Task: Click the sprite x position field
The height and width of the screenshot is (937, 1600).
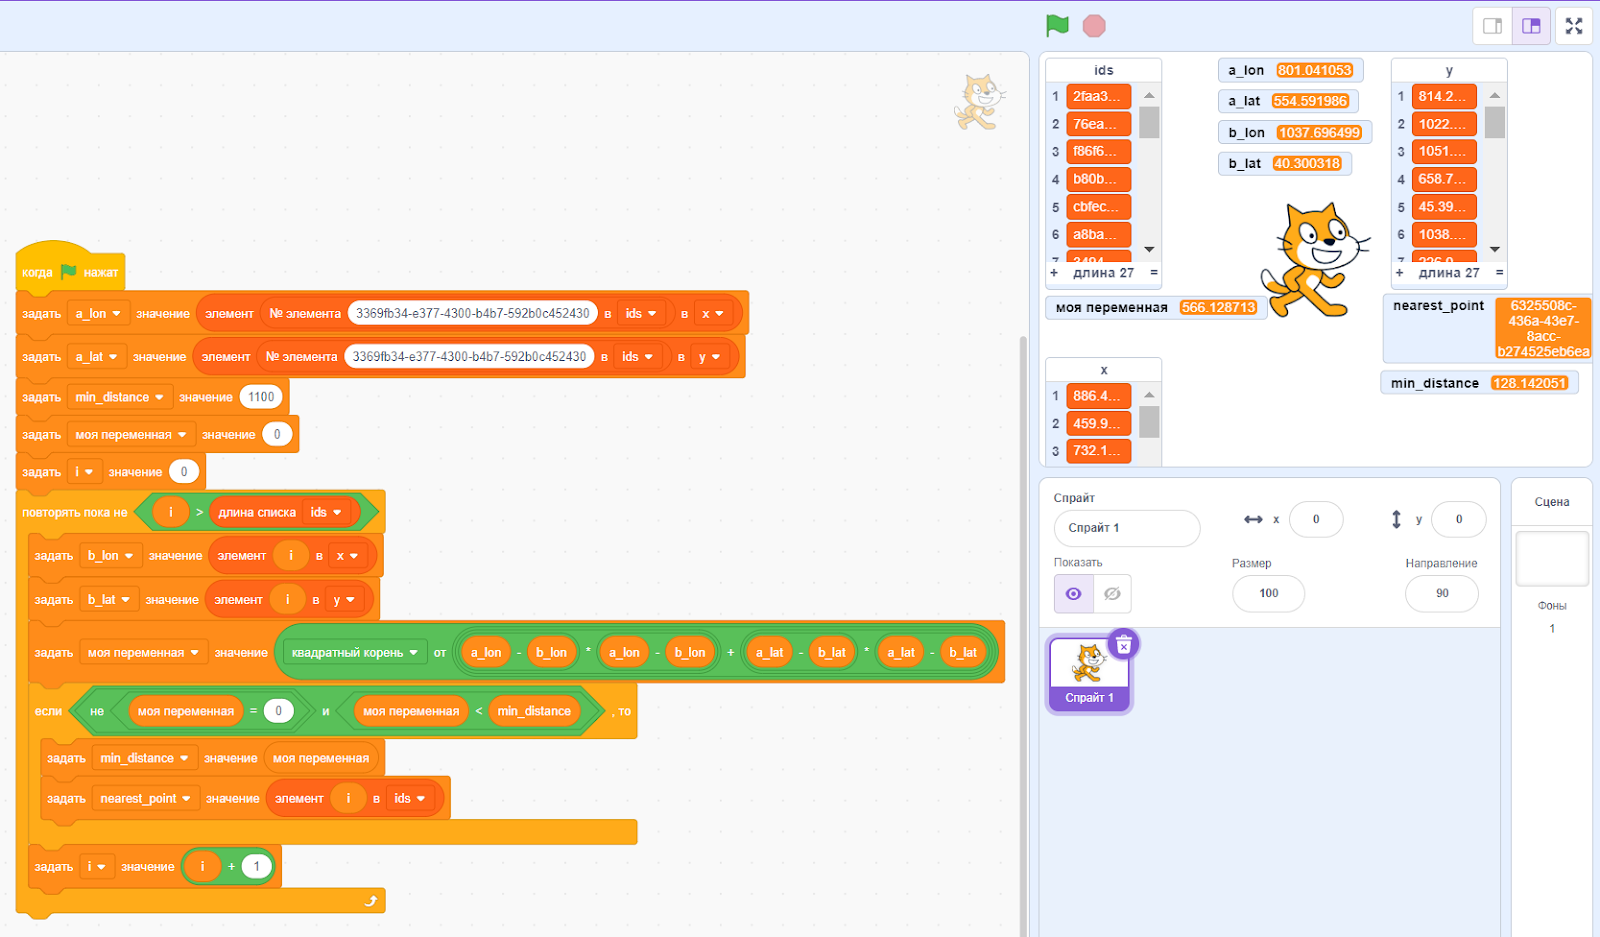Action: click(1316, 519)
